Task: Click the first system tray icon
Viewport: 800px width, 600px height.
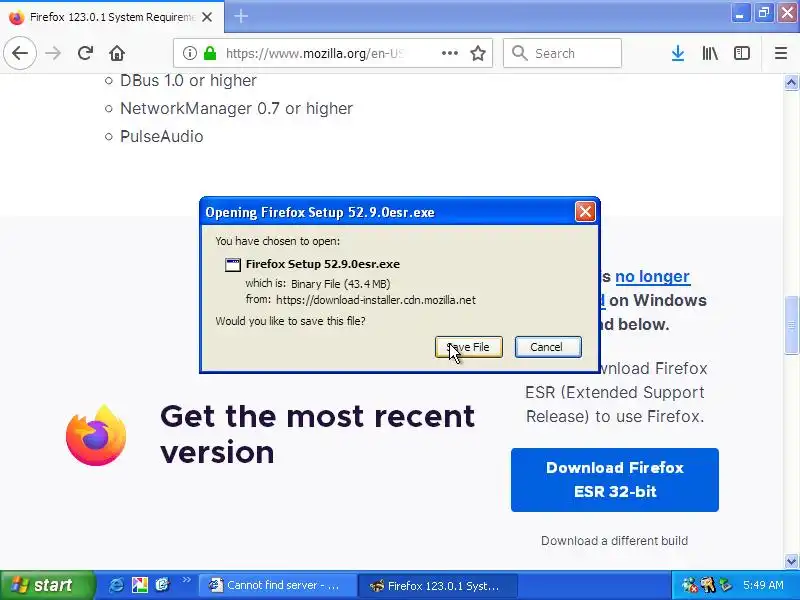Action: point(689,585)
